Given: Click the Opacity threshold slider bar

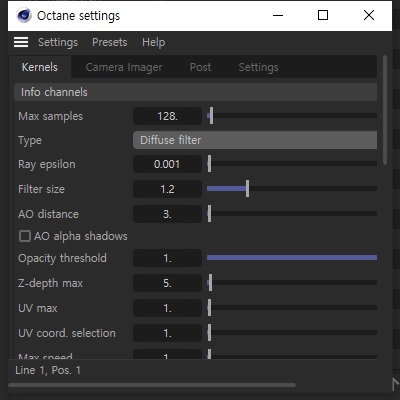Looking at the screenshot, I should coord(292,257).
